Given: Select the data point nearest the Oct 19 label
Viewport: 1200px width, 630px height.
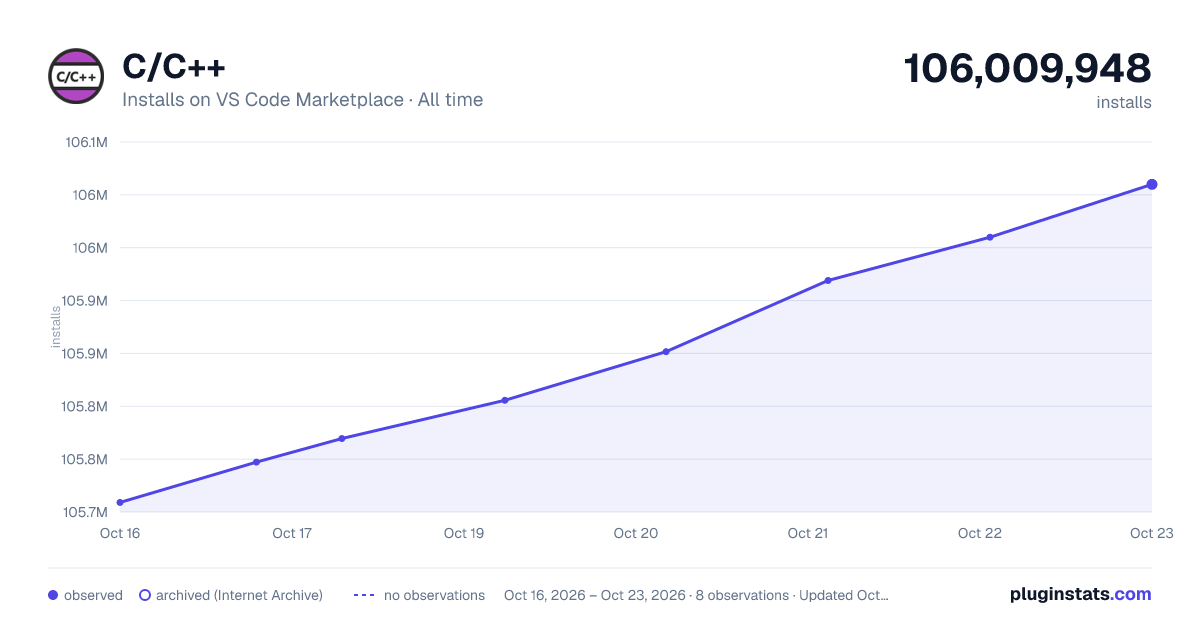Looking at the screenshot, I should [x=505, y=400].
